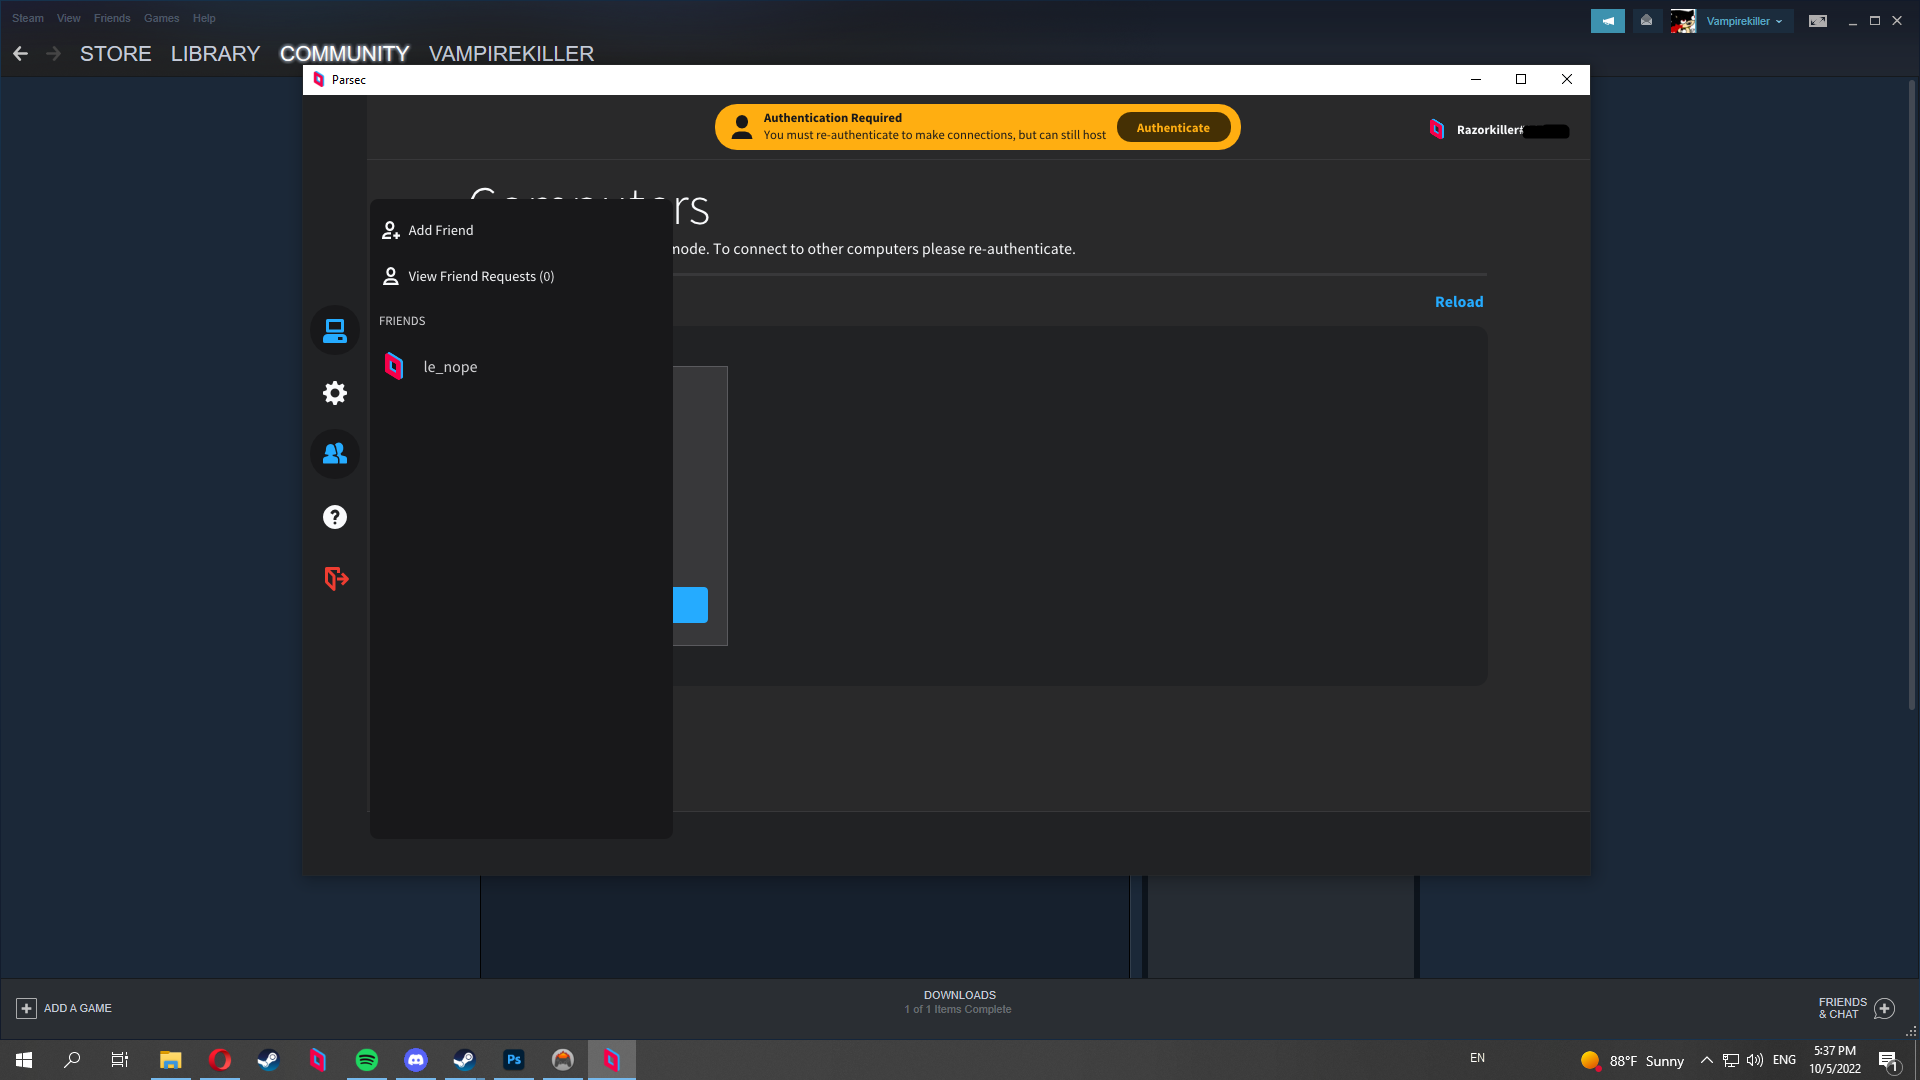Open Parsec settings gear icon
Screen dimensions: 1920x1080
click(335, 393)
